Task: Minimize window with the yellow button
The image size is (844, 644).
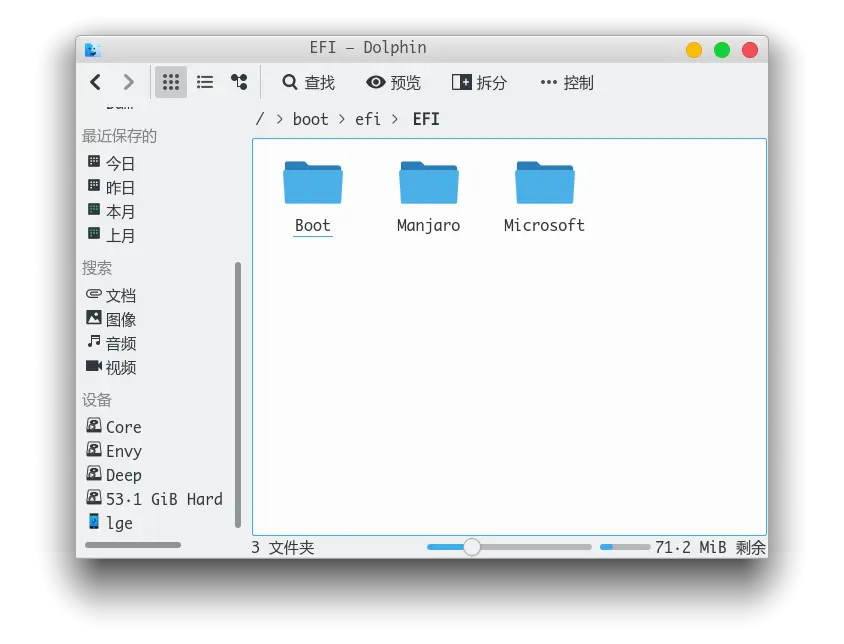Action: pos(694,50)
